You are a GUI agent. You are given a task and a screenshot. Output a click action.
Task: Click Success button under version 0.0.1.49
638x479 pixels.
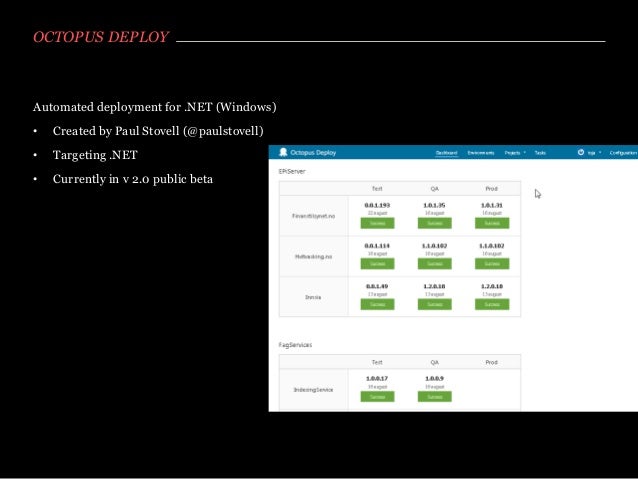[x=377, y=304]
